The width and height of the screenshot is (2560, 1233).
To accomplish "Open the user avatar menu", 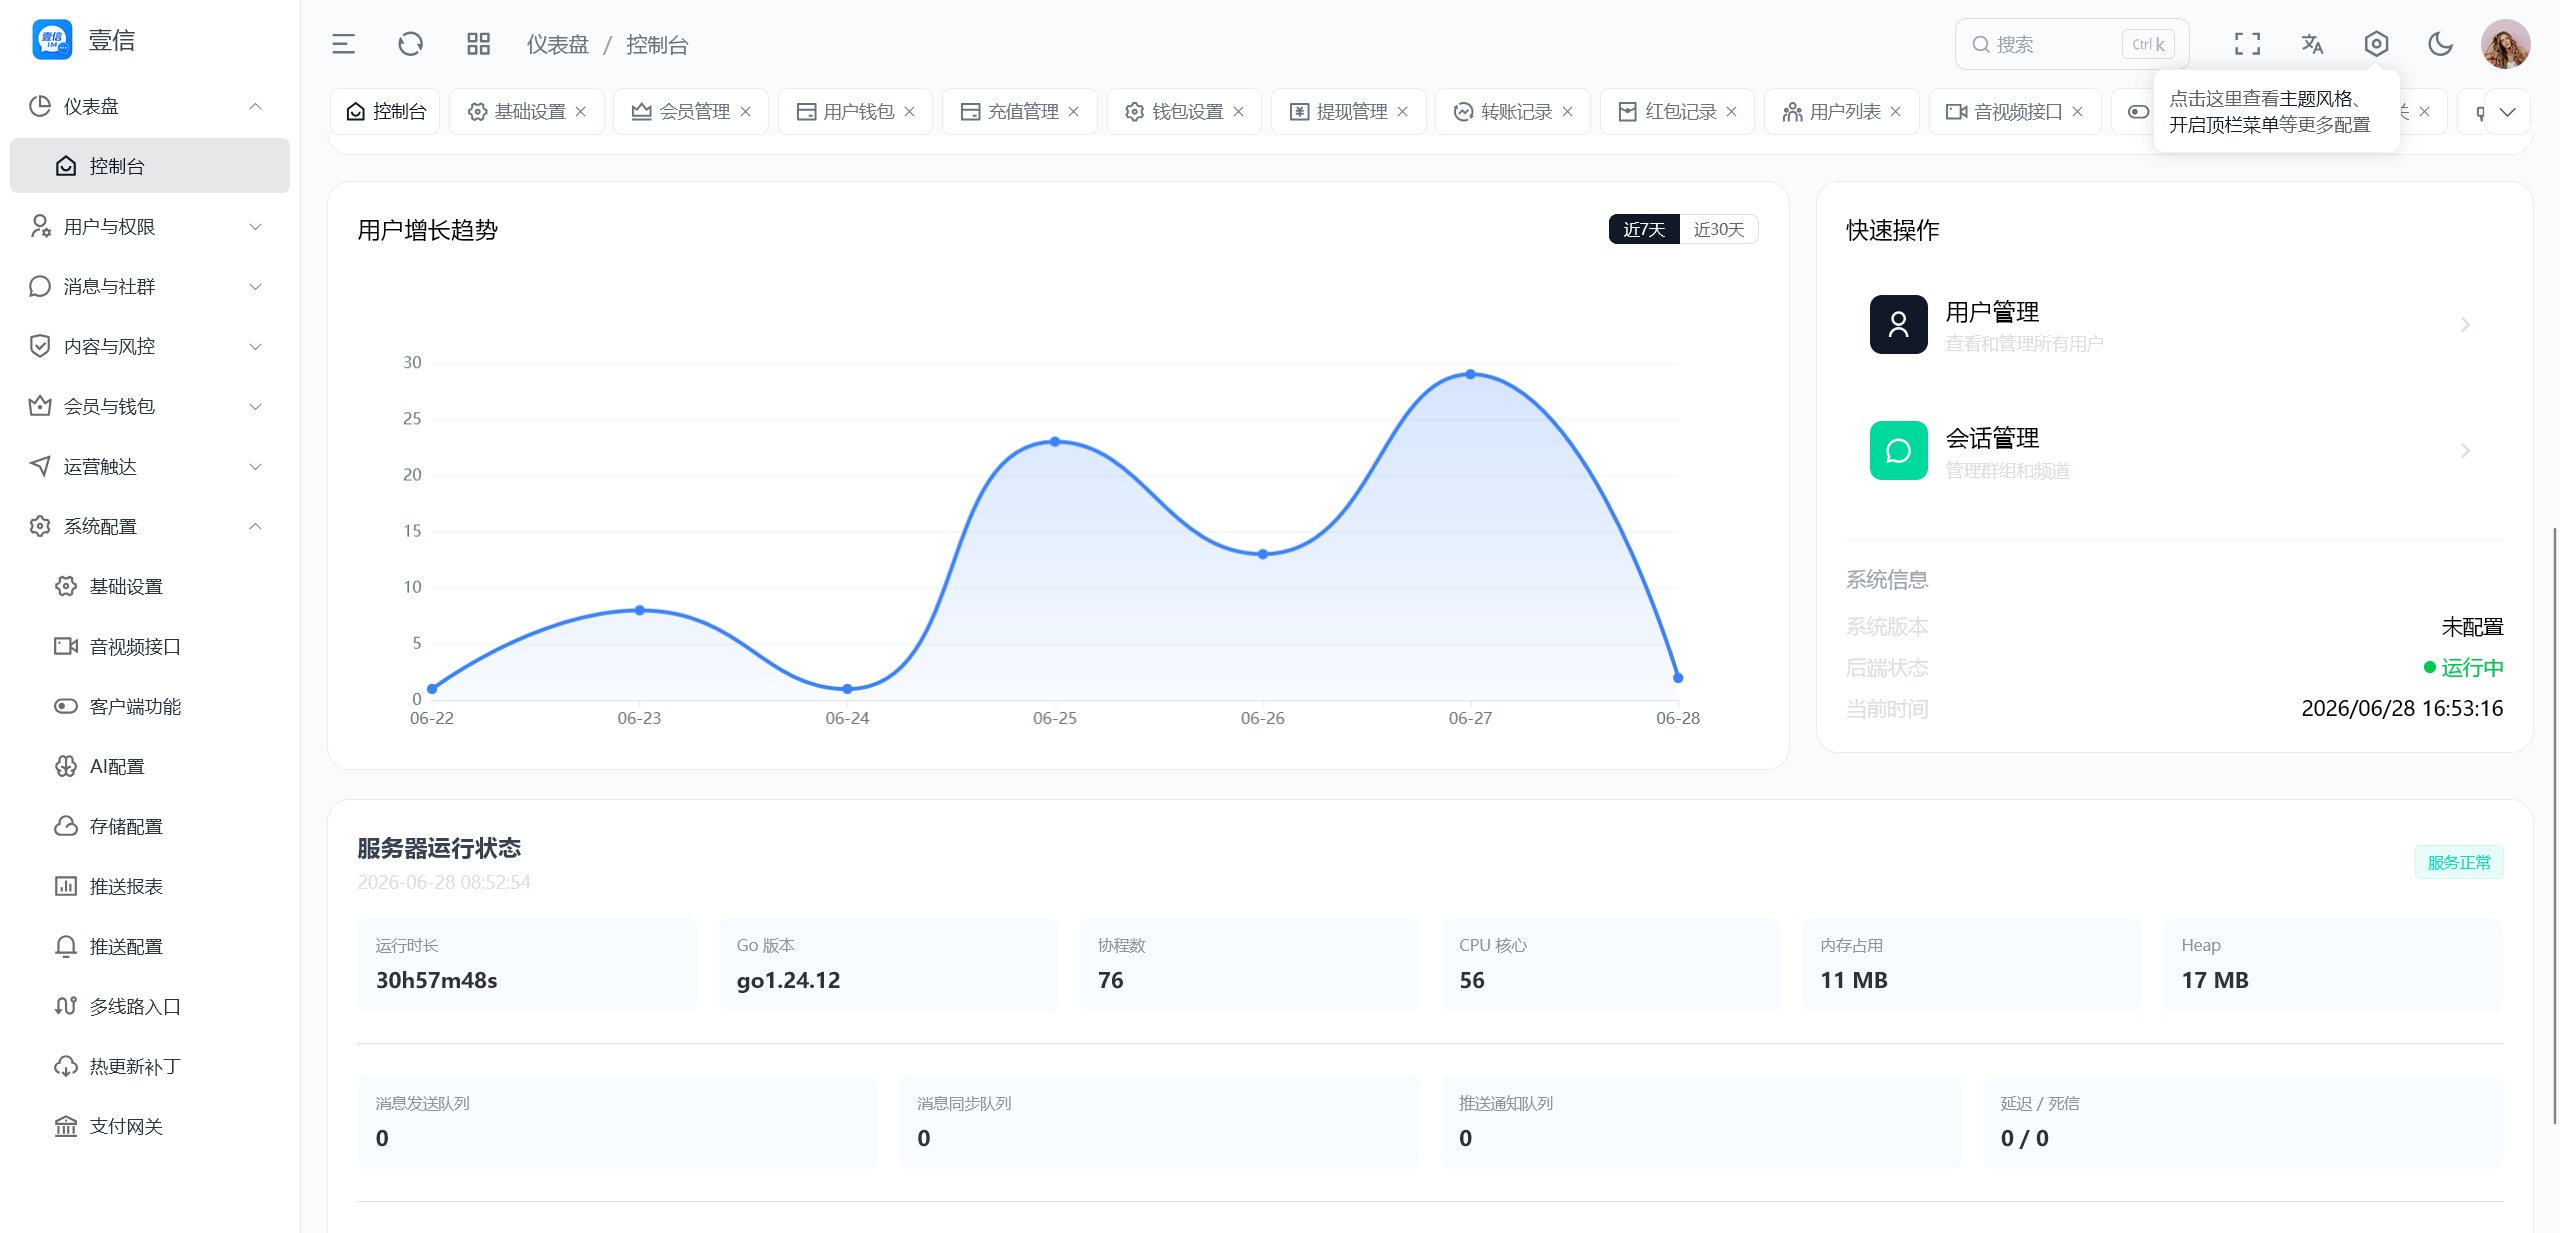I will click(x=2505, y=44).
